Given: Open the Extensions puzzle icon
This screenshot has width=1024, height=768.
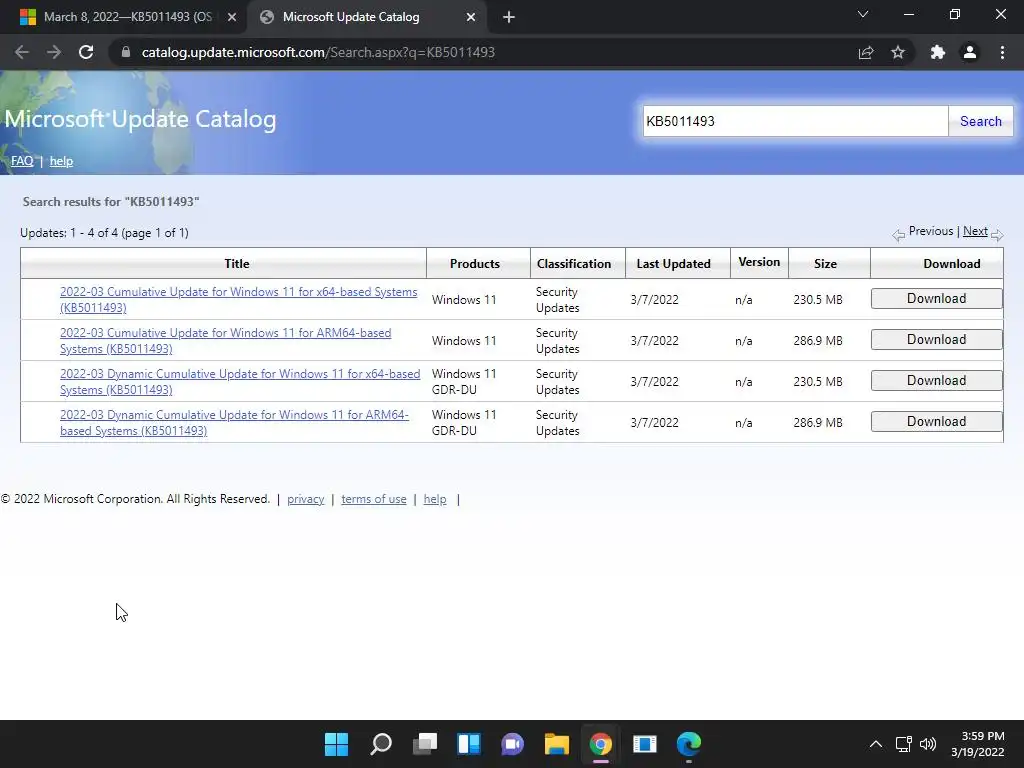Looking at the screenshot, I should click(x=938, y=52).
